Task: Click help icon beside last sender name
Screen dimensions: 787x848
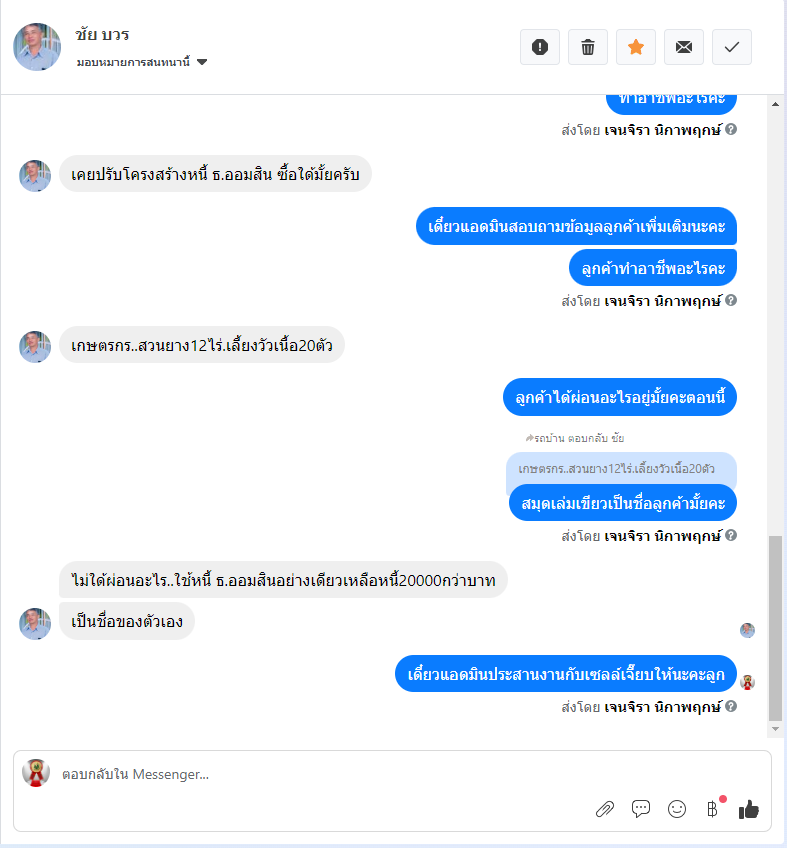Action: click(x=731, y=706)
